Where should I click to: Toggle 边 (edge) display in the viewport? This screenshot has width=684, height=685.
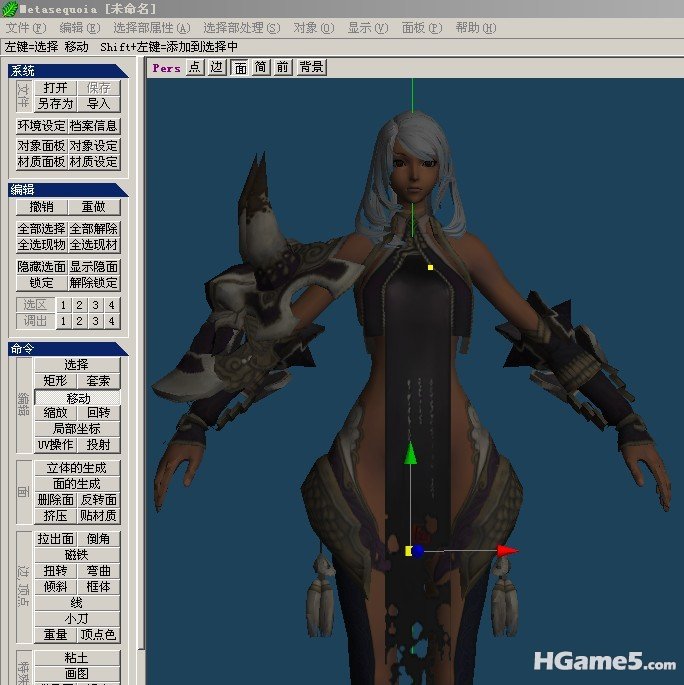(216, 68)
